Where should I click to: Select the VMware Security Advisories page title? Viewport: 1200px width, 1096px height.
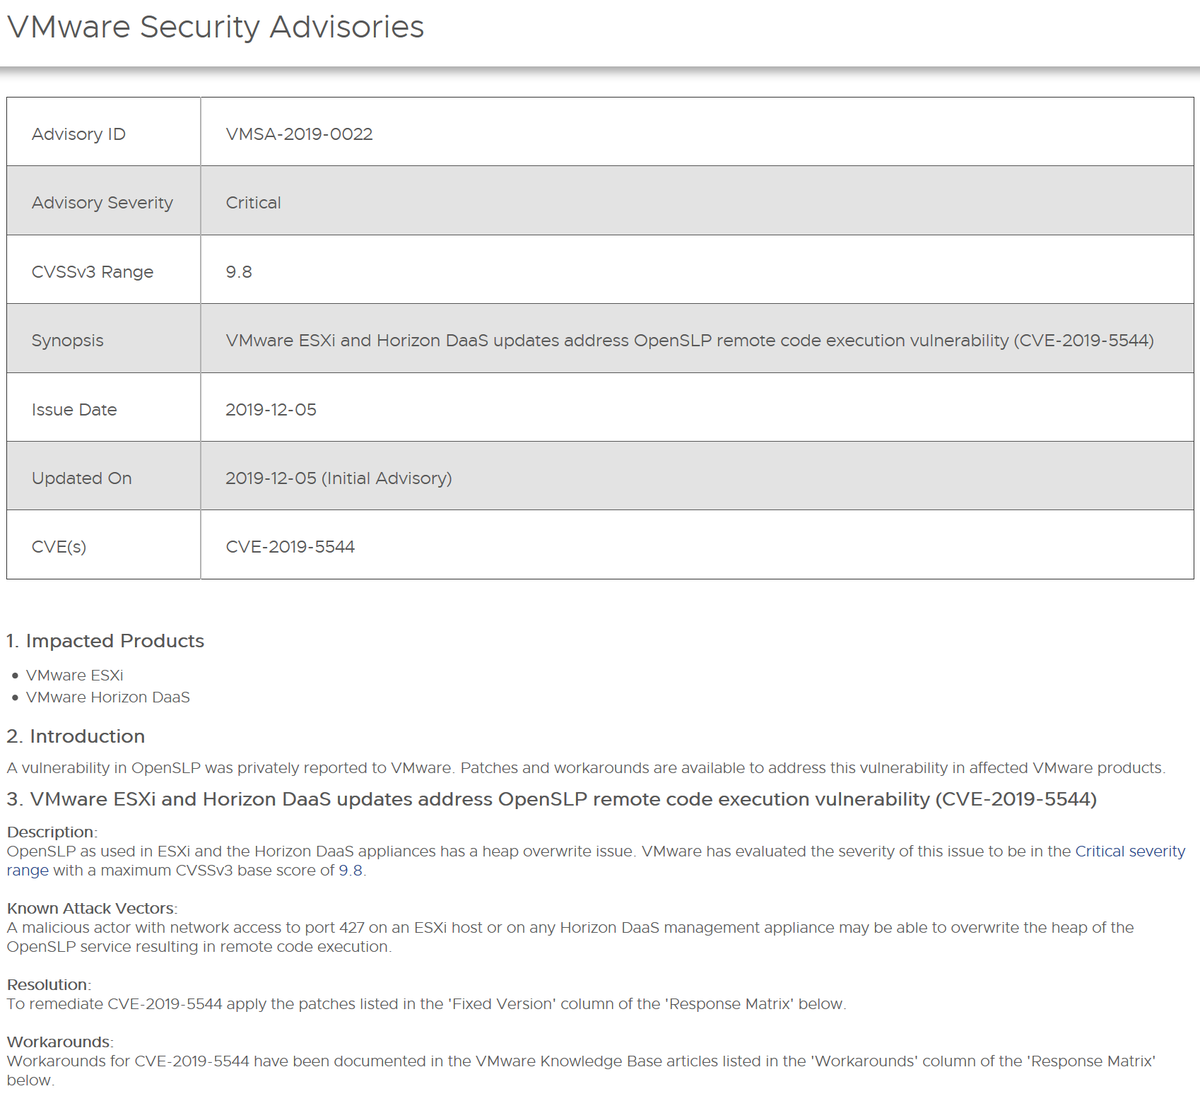[x=215, y=27]
